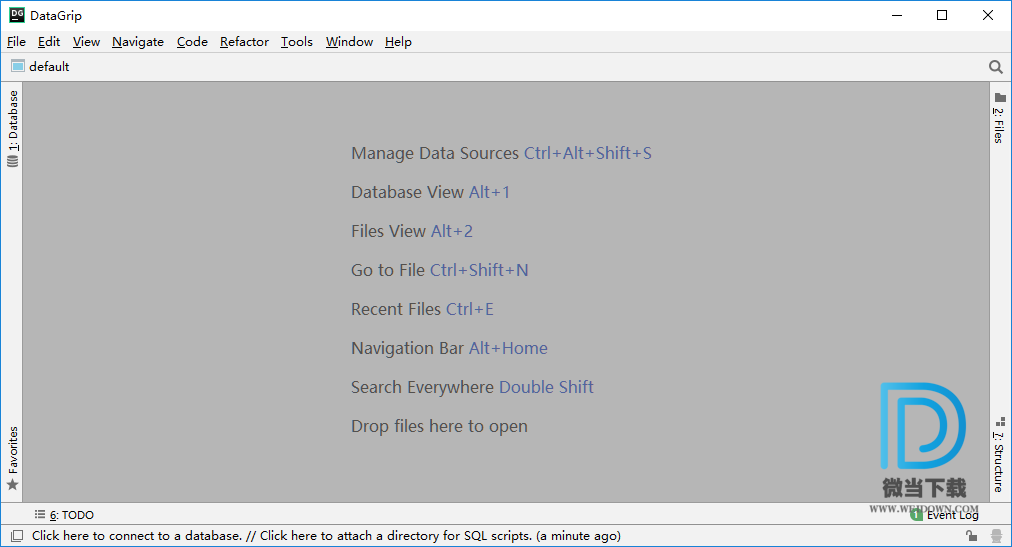Click the DataGrip application icon in title bar

tap(17, 15)
